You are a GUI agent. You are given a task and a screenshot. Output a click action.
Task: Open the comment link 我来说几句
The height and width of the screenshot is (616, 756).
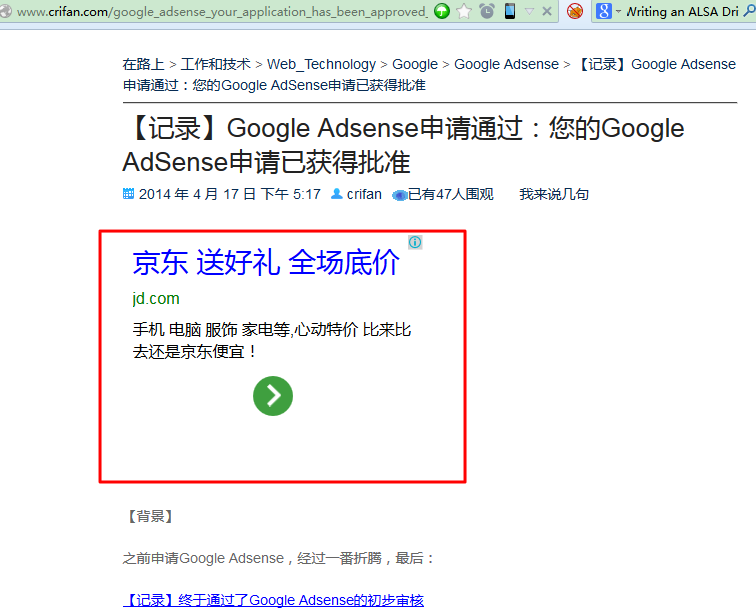tap(554, 194)
